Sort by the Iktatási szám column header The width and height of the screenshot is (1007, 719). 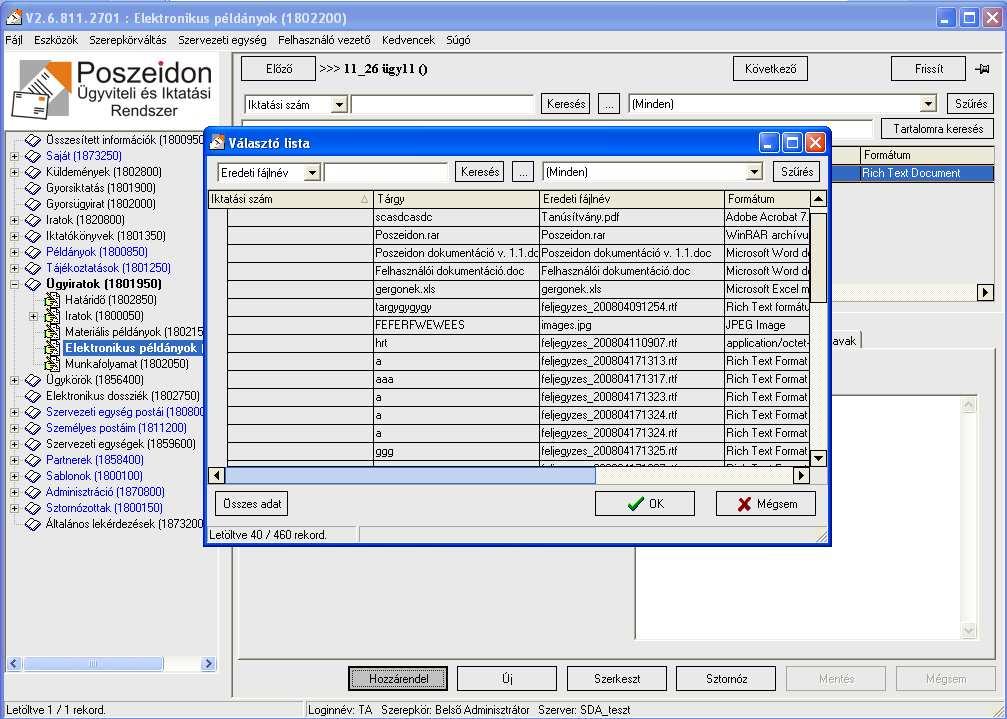tap(291, 199)
